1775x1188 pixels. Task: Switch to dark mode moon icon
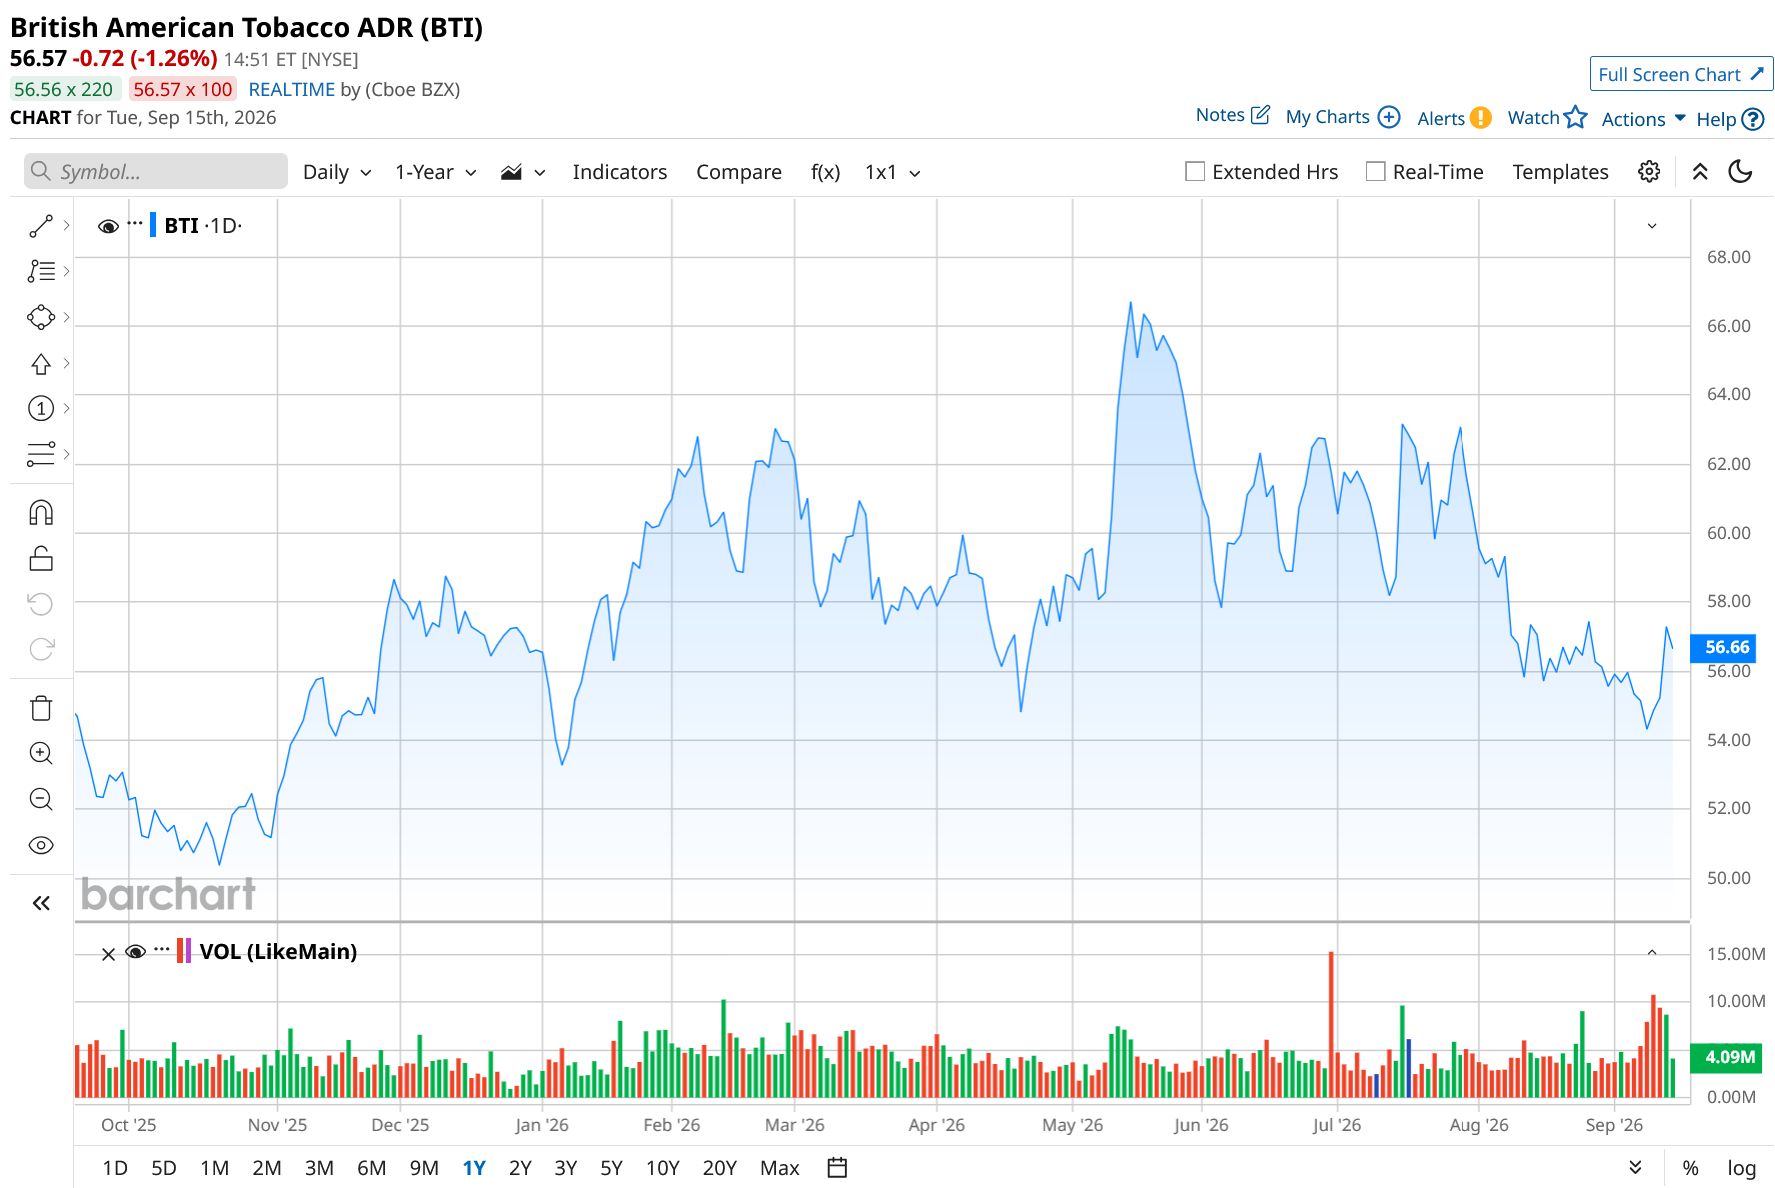click(x=1741, y=172)
